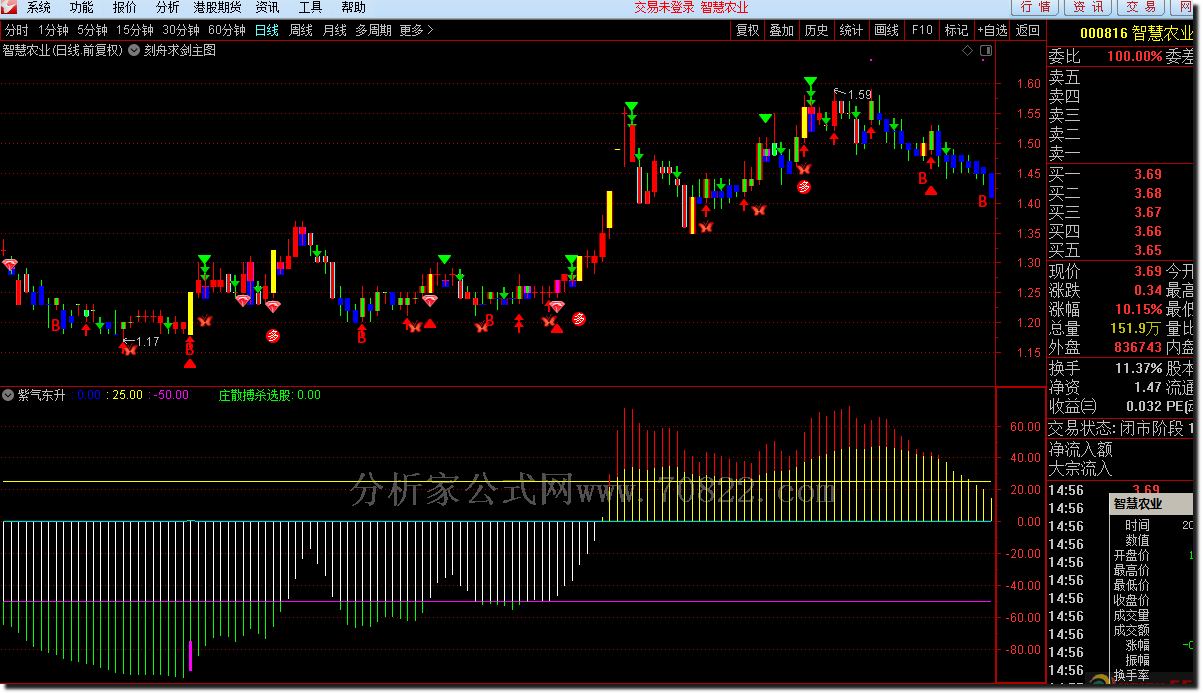Click the 返回 back button

click(x=1028, y=30)
